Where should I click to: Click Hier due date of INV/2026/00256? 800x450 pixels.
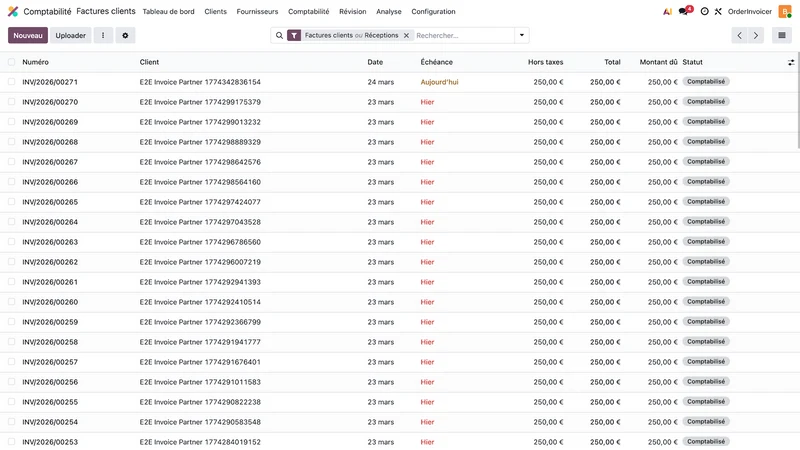[x=427, y=382]
